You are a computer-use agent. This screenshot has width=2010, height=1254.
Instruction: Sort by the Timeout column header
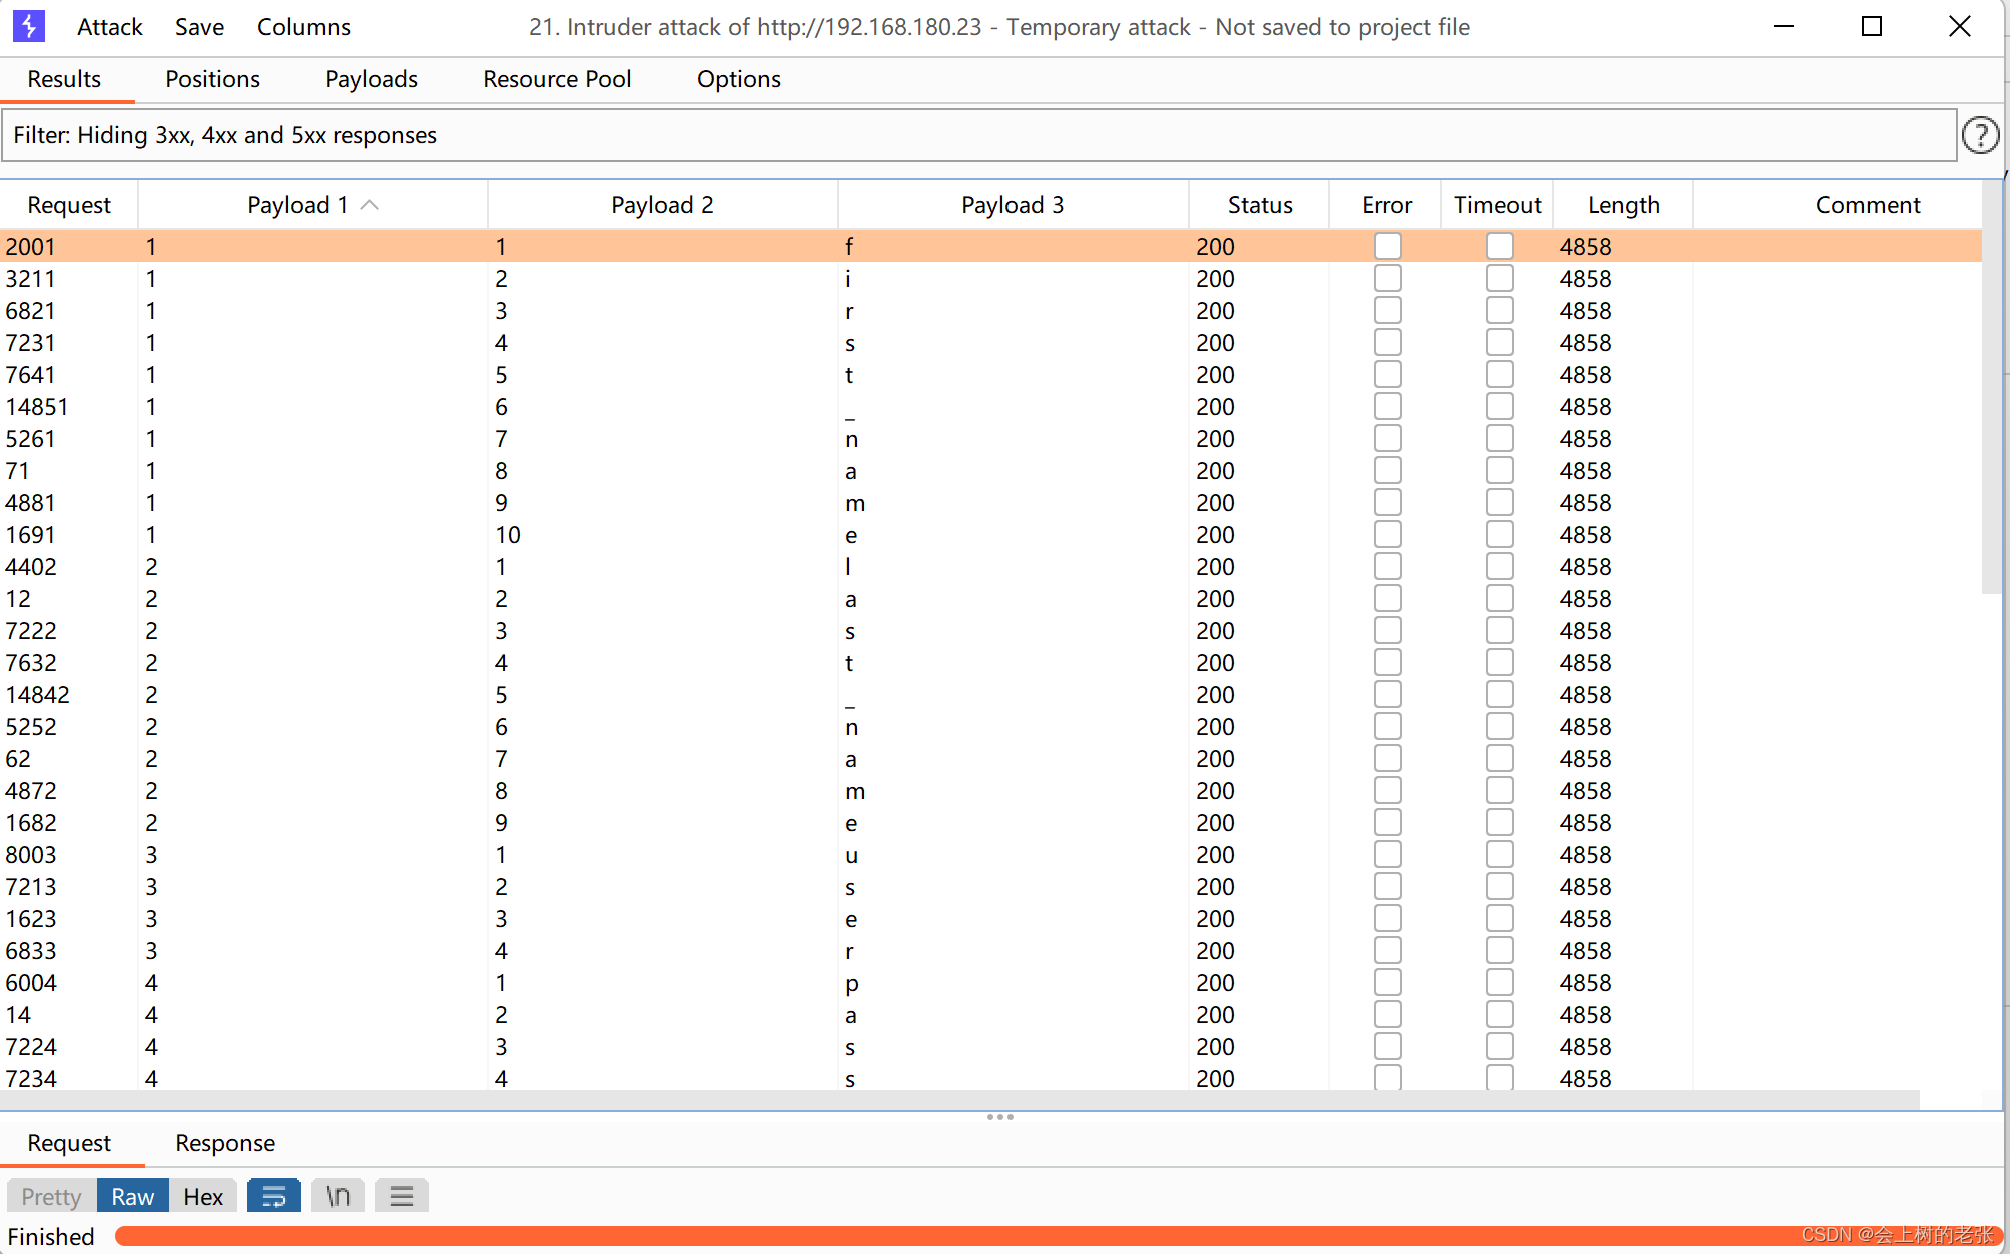pyautogui.click(x=1497, y=205)
